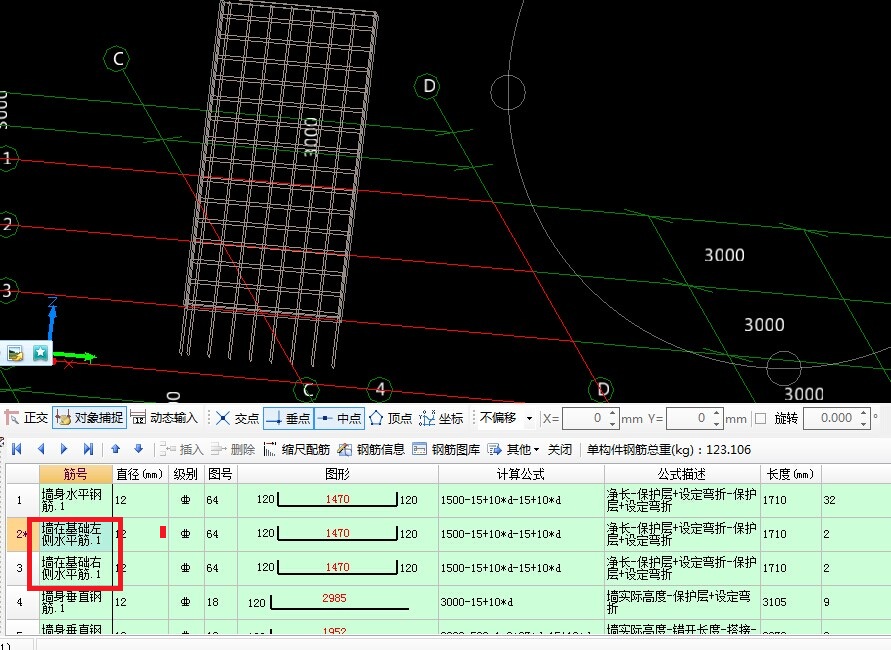Select 墙在基础左侧水平筋.1 cell
The height and width of the screenshot is (650, 891).
[76, 534]
